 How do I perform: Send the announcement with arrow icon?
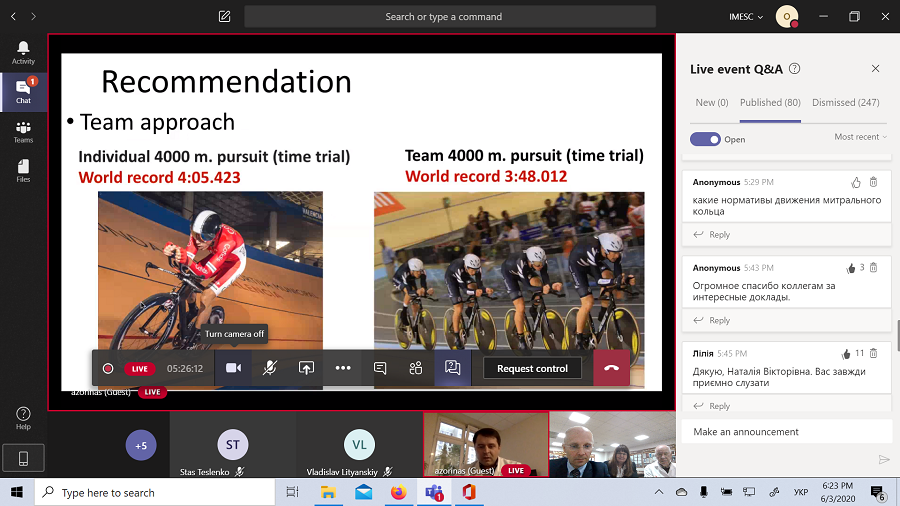click(x=884, y=460)
